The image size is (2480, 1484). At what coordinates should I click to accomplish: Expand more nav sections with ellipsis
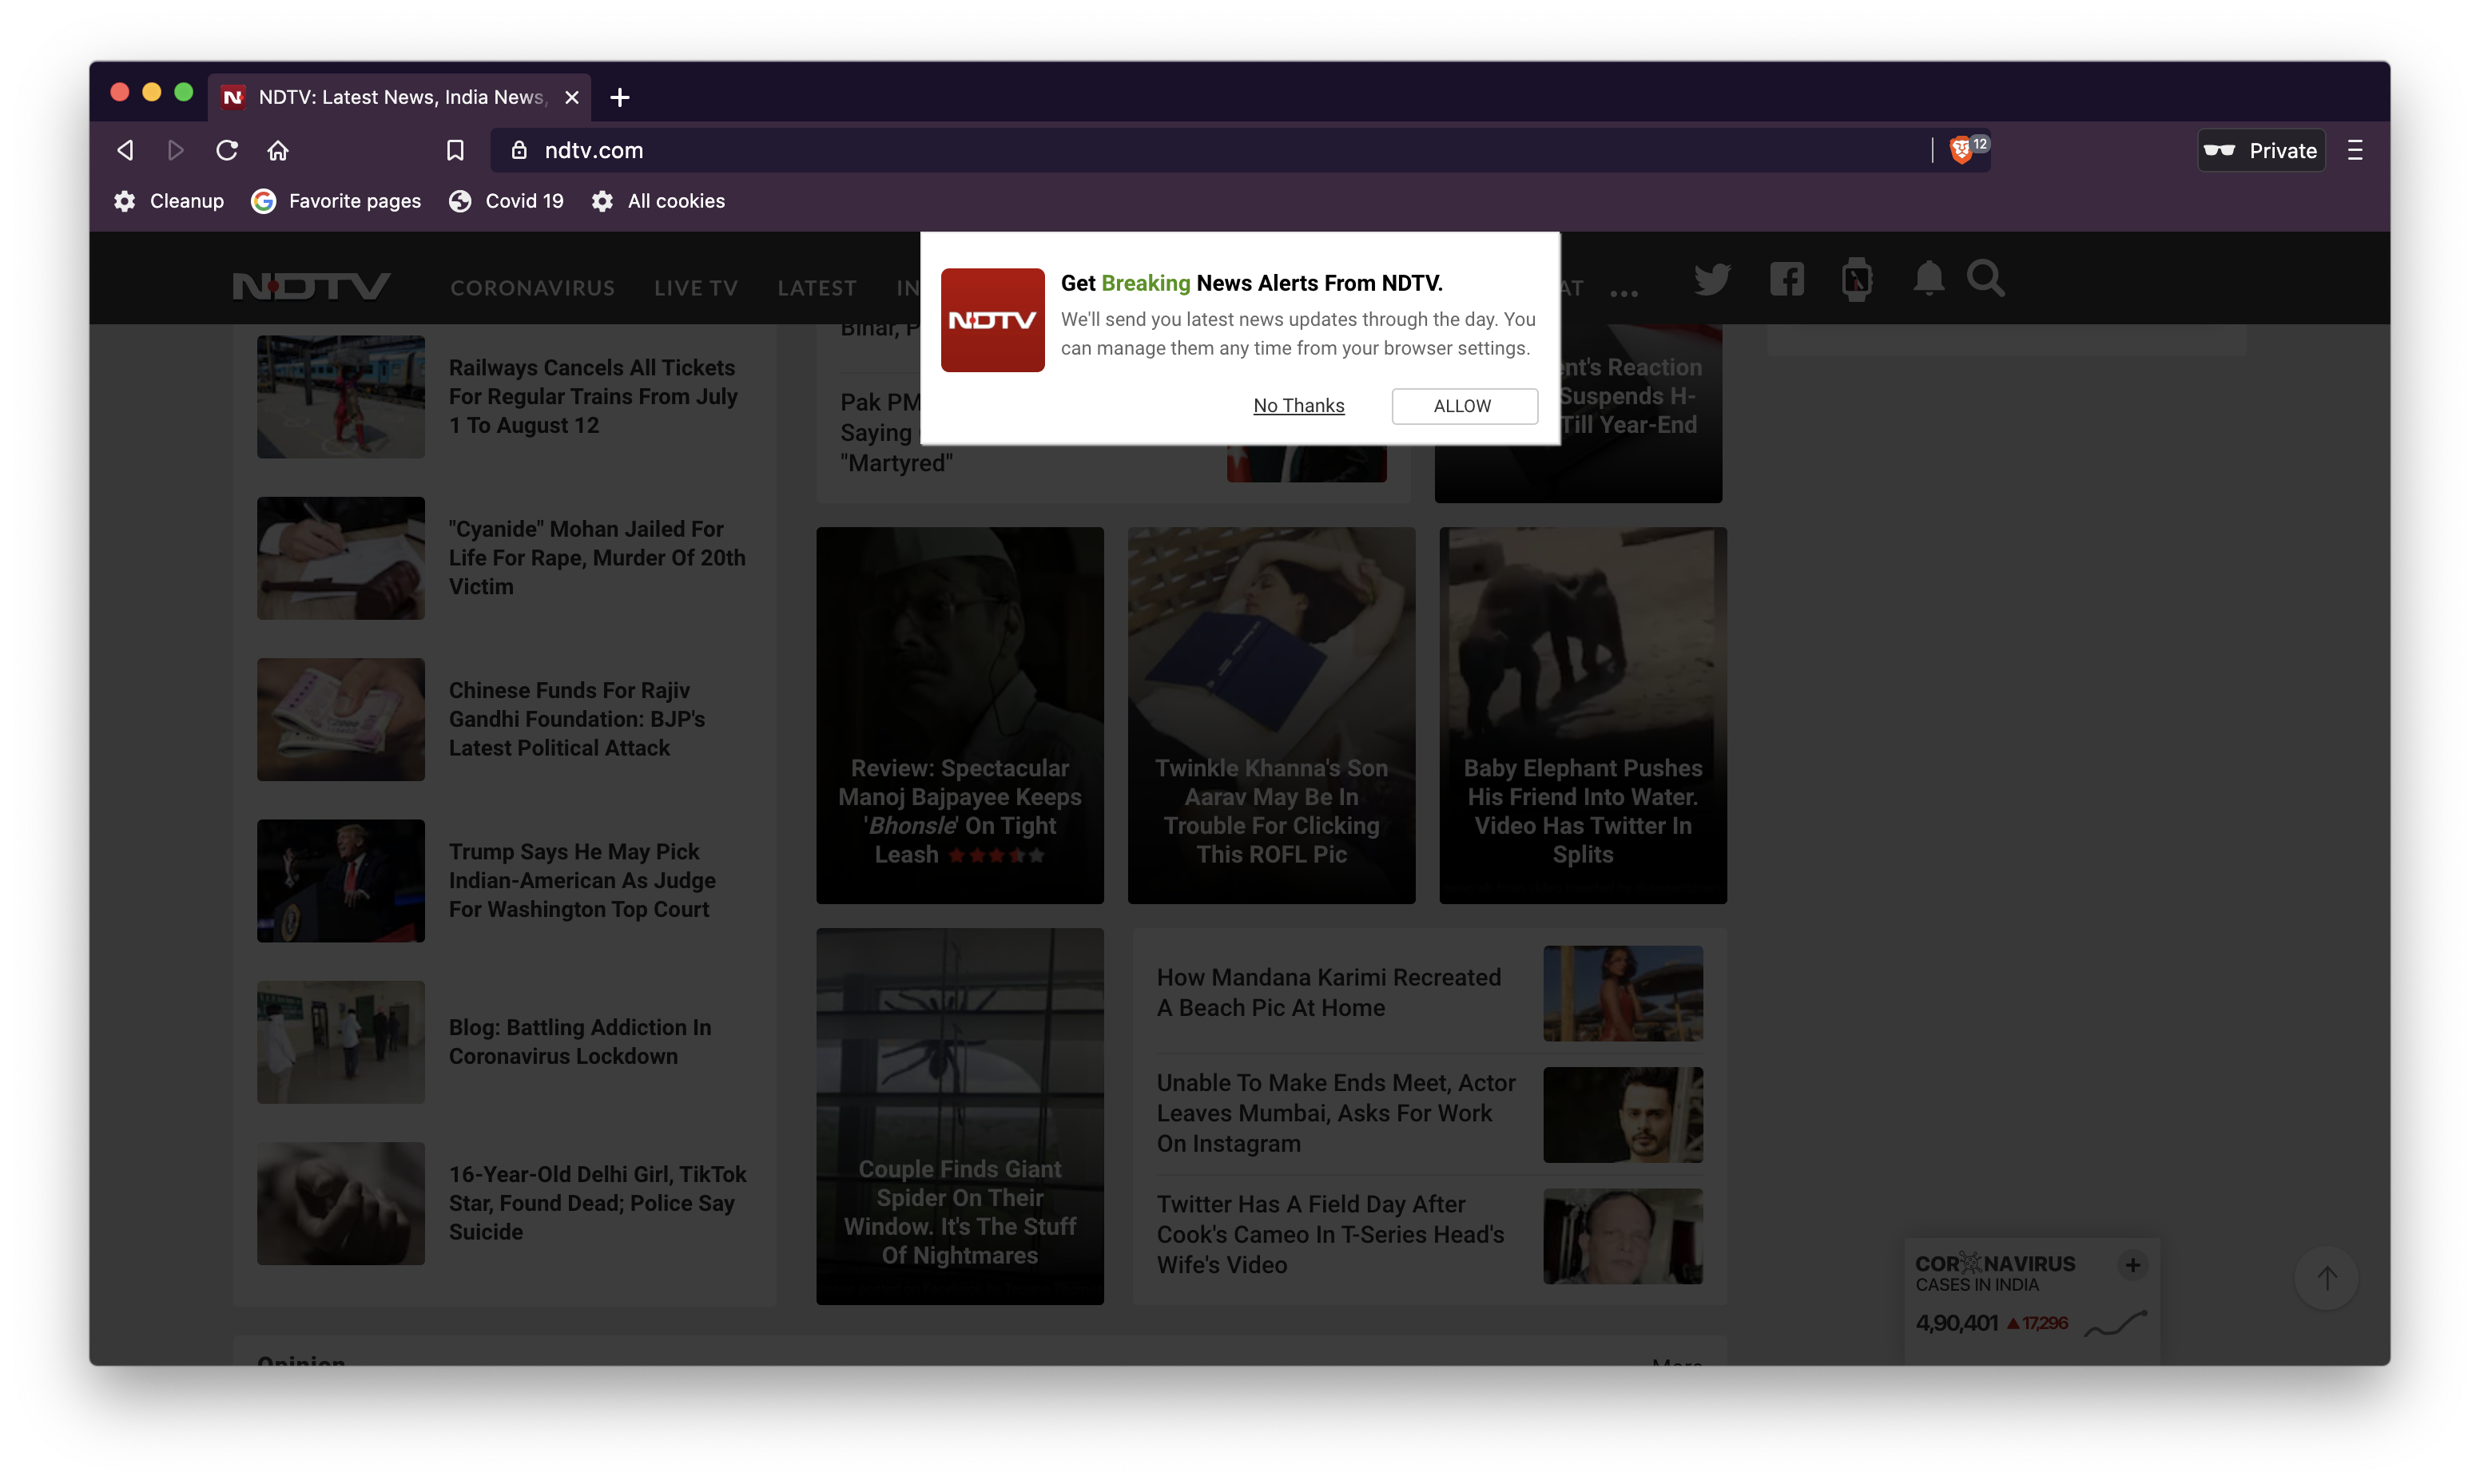point(1624,292)
